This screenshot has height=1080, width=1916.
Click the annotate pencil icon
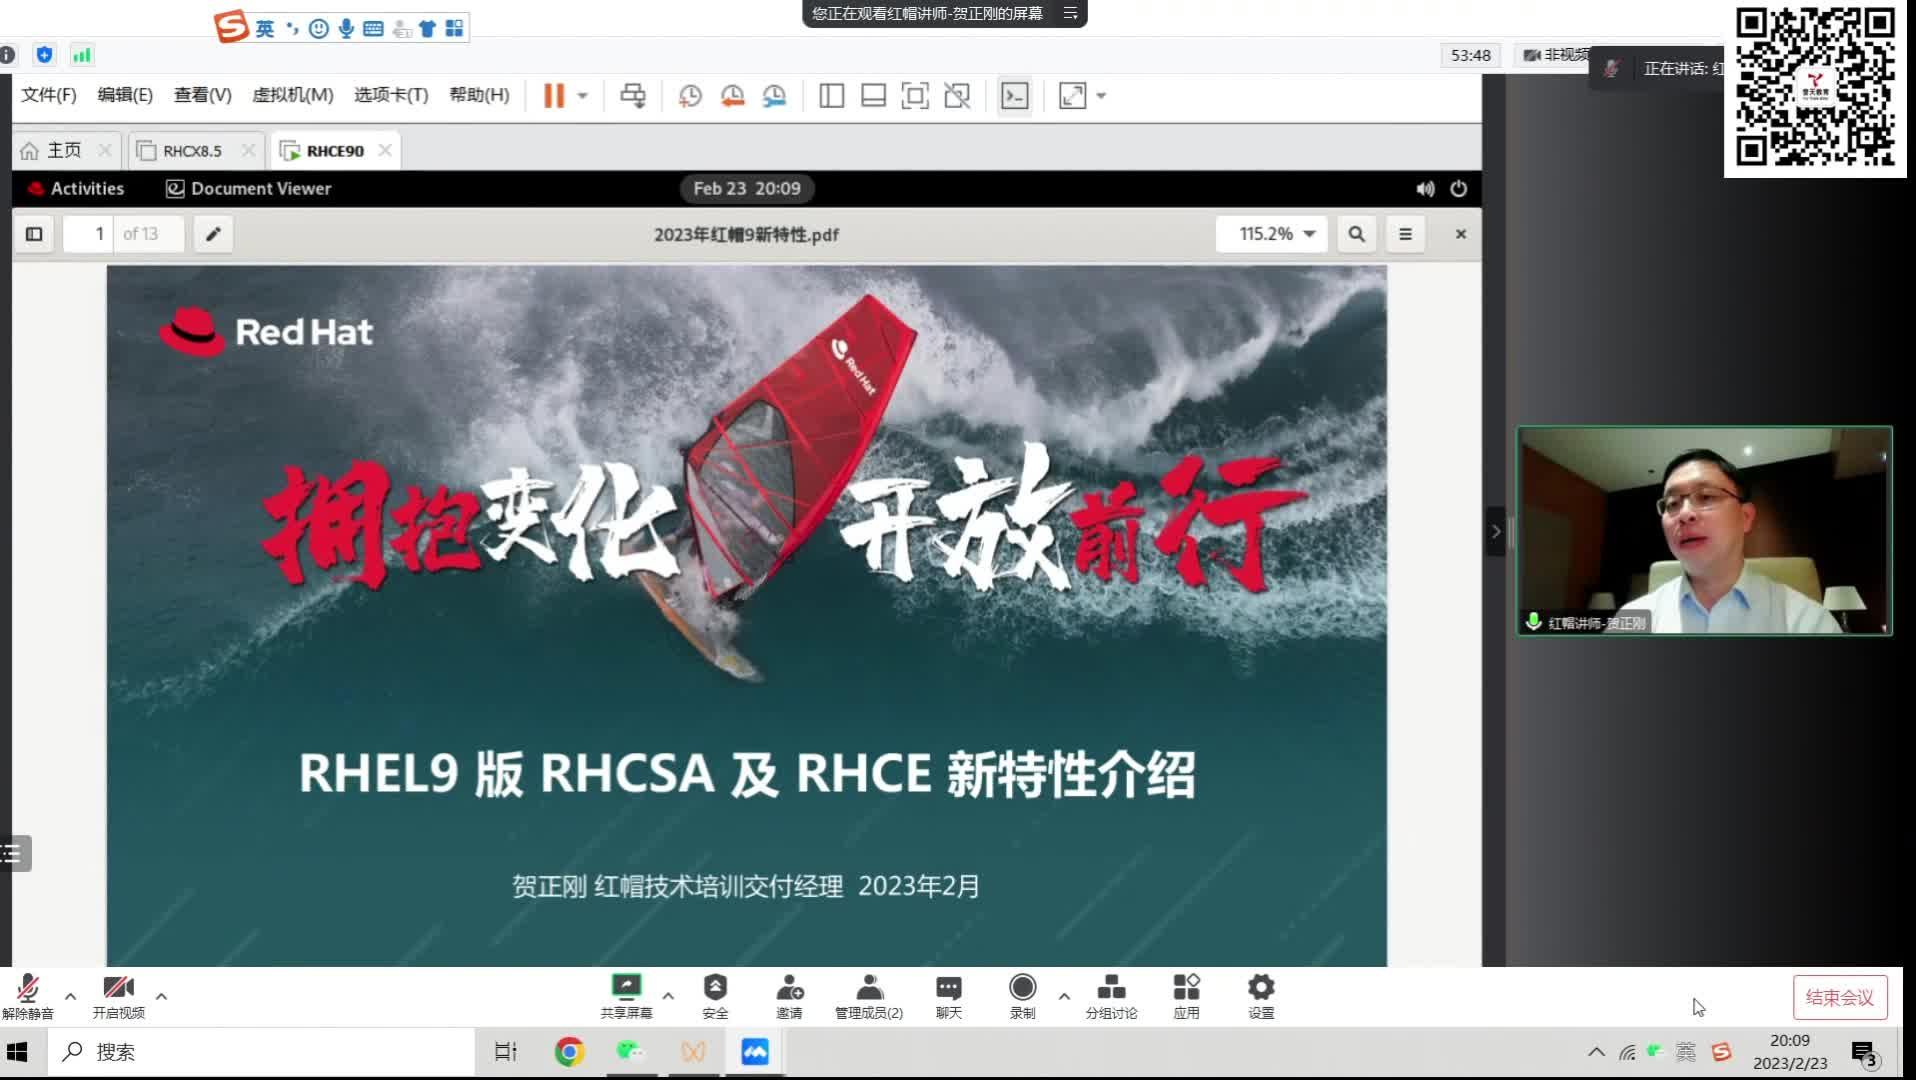click(213, 234)
